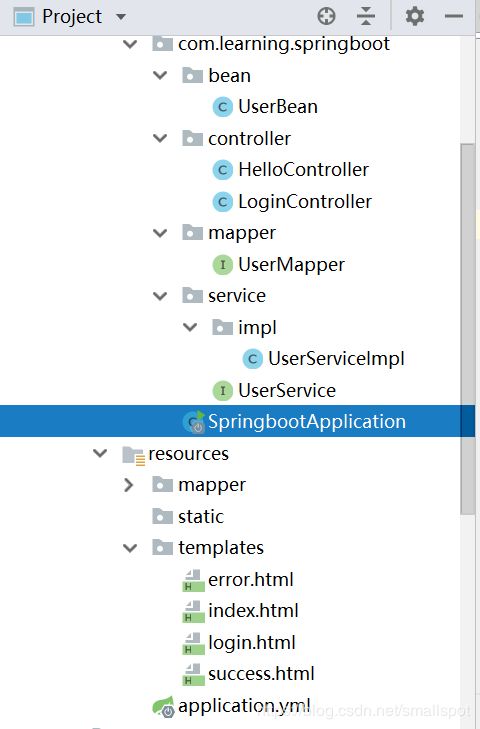Image resolution: width=480 pixels, height=729 pixels.
Task: Click the SpringbootApplication run class icon
Action: tap(193, 422)
